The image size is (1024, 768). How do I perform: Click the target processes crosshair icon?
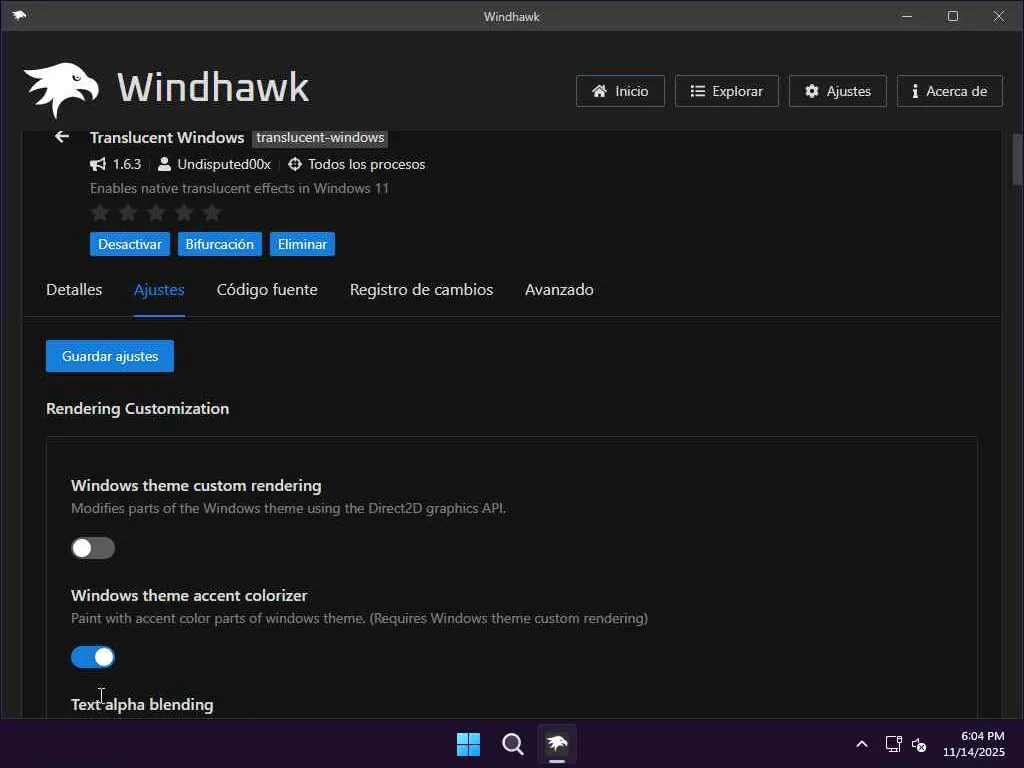[x=295, y=164]
